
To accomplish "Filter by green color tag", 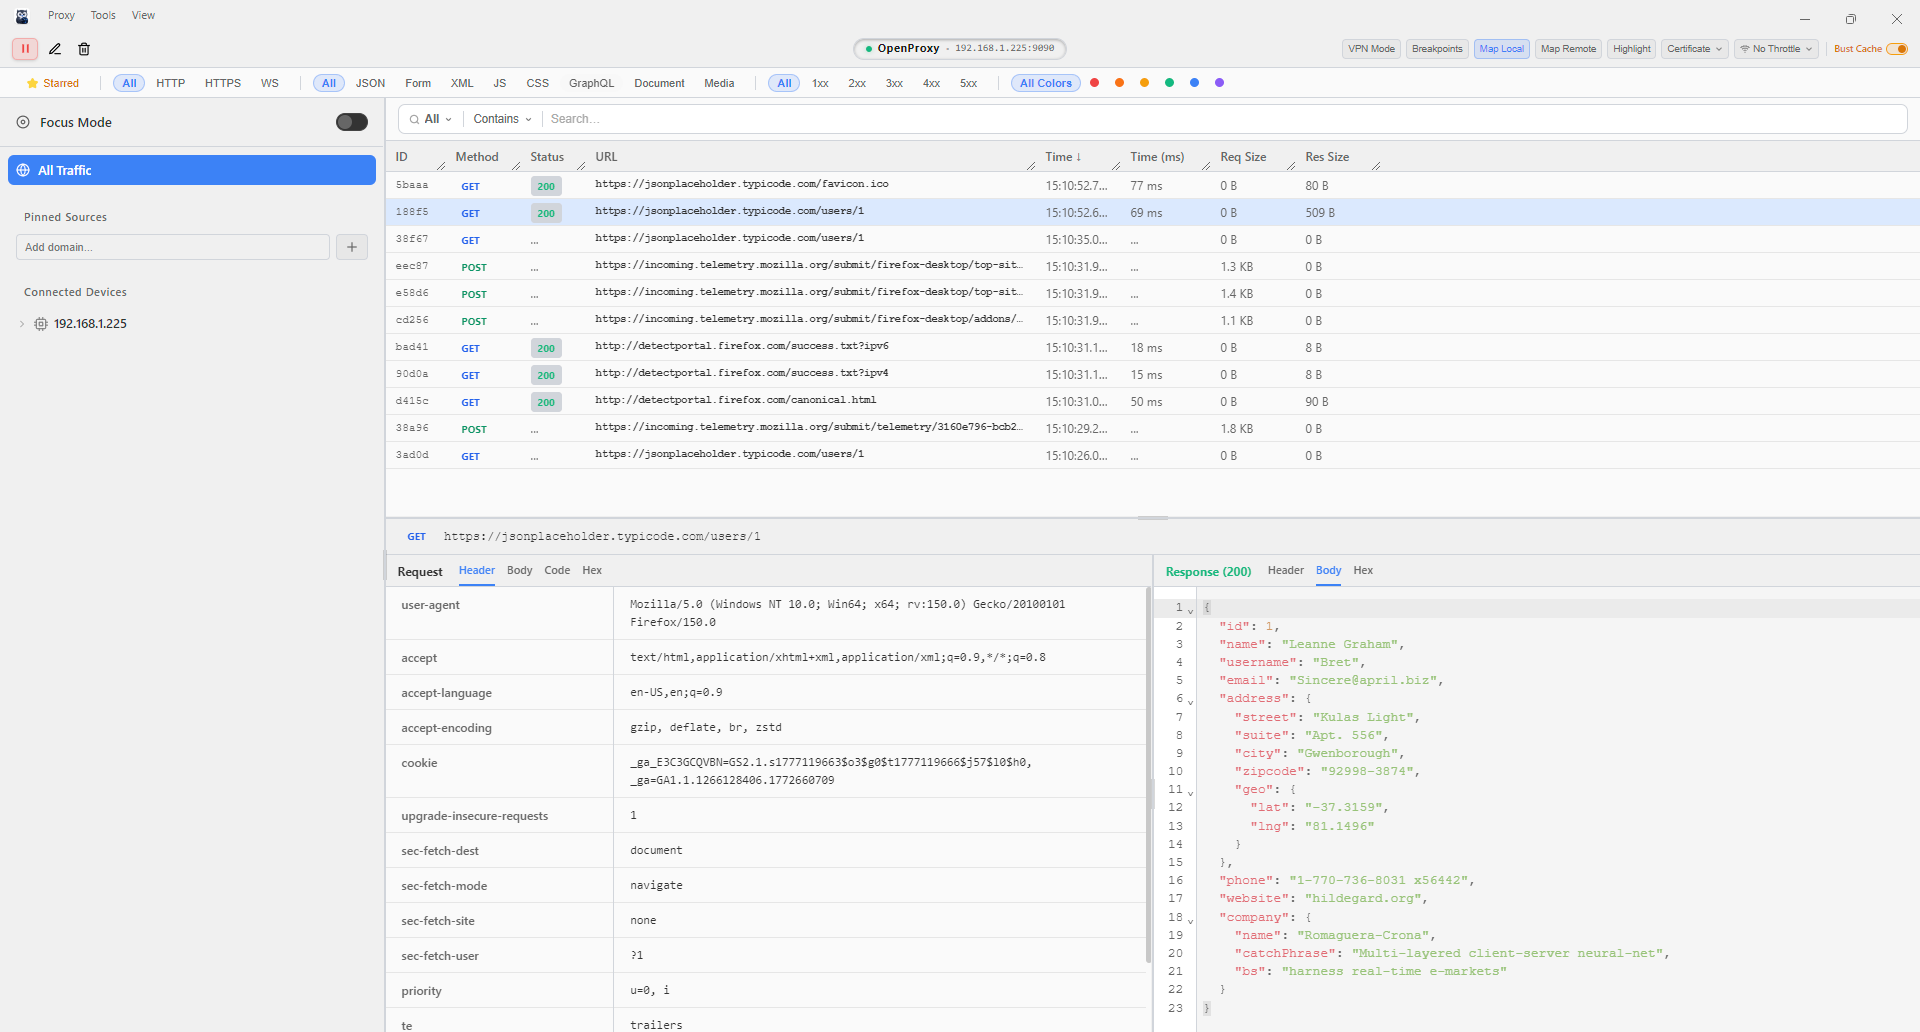I will [1169, 83].
